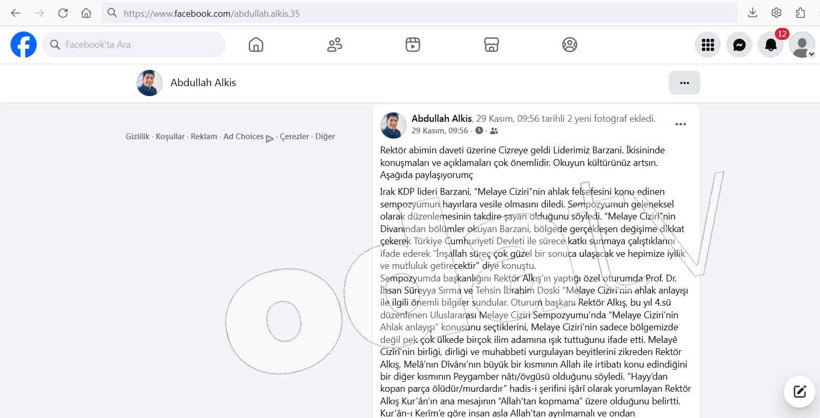The image size is (820, 418).
Task: Open the Groups icon in navigation
Action: click(569, 45)
